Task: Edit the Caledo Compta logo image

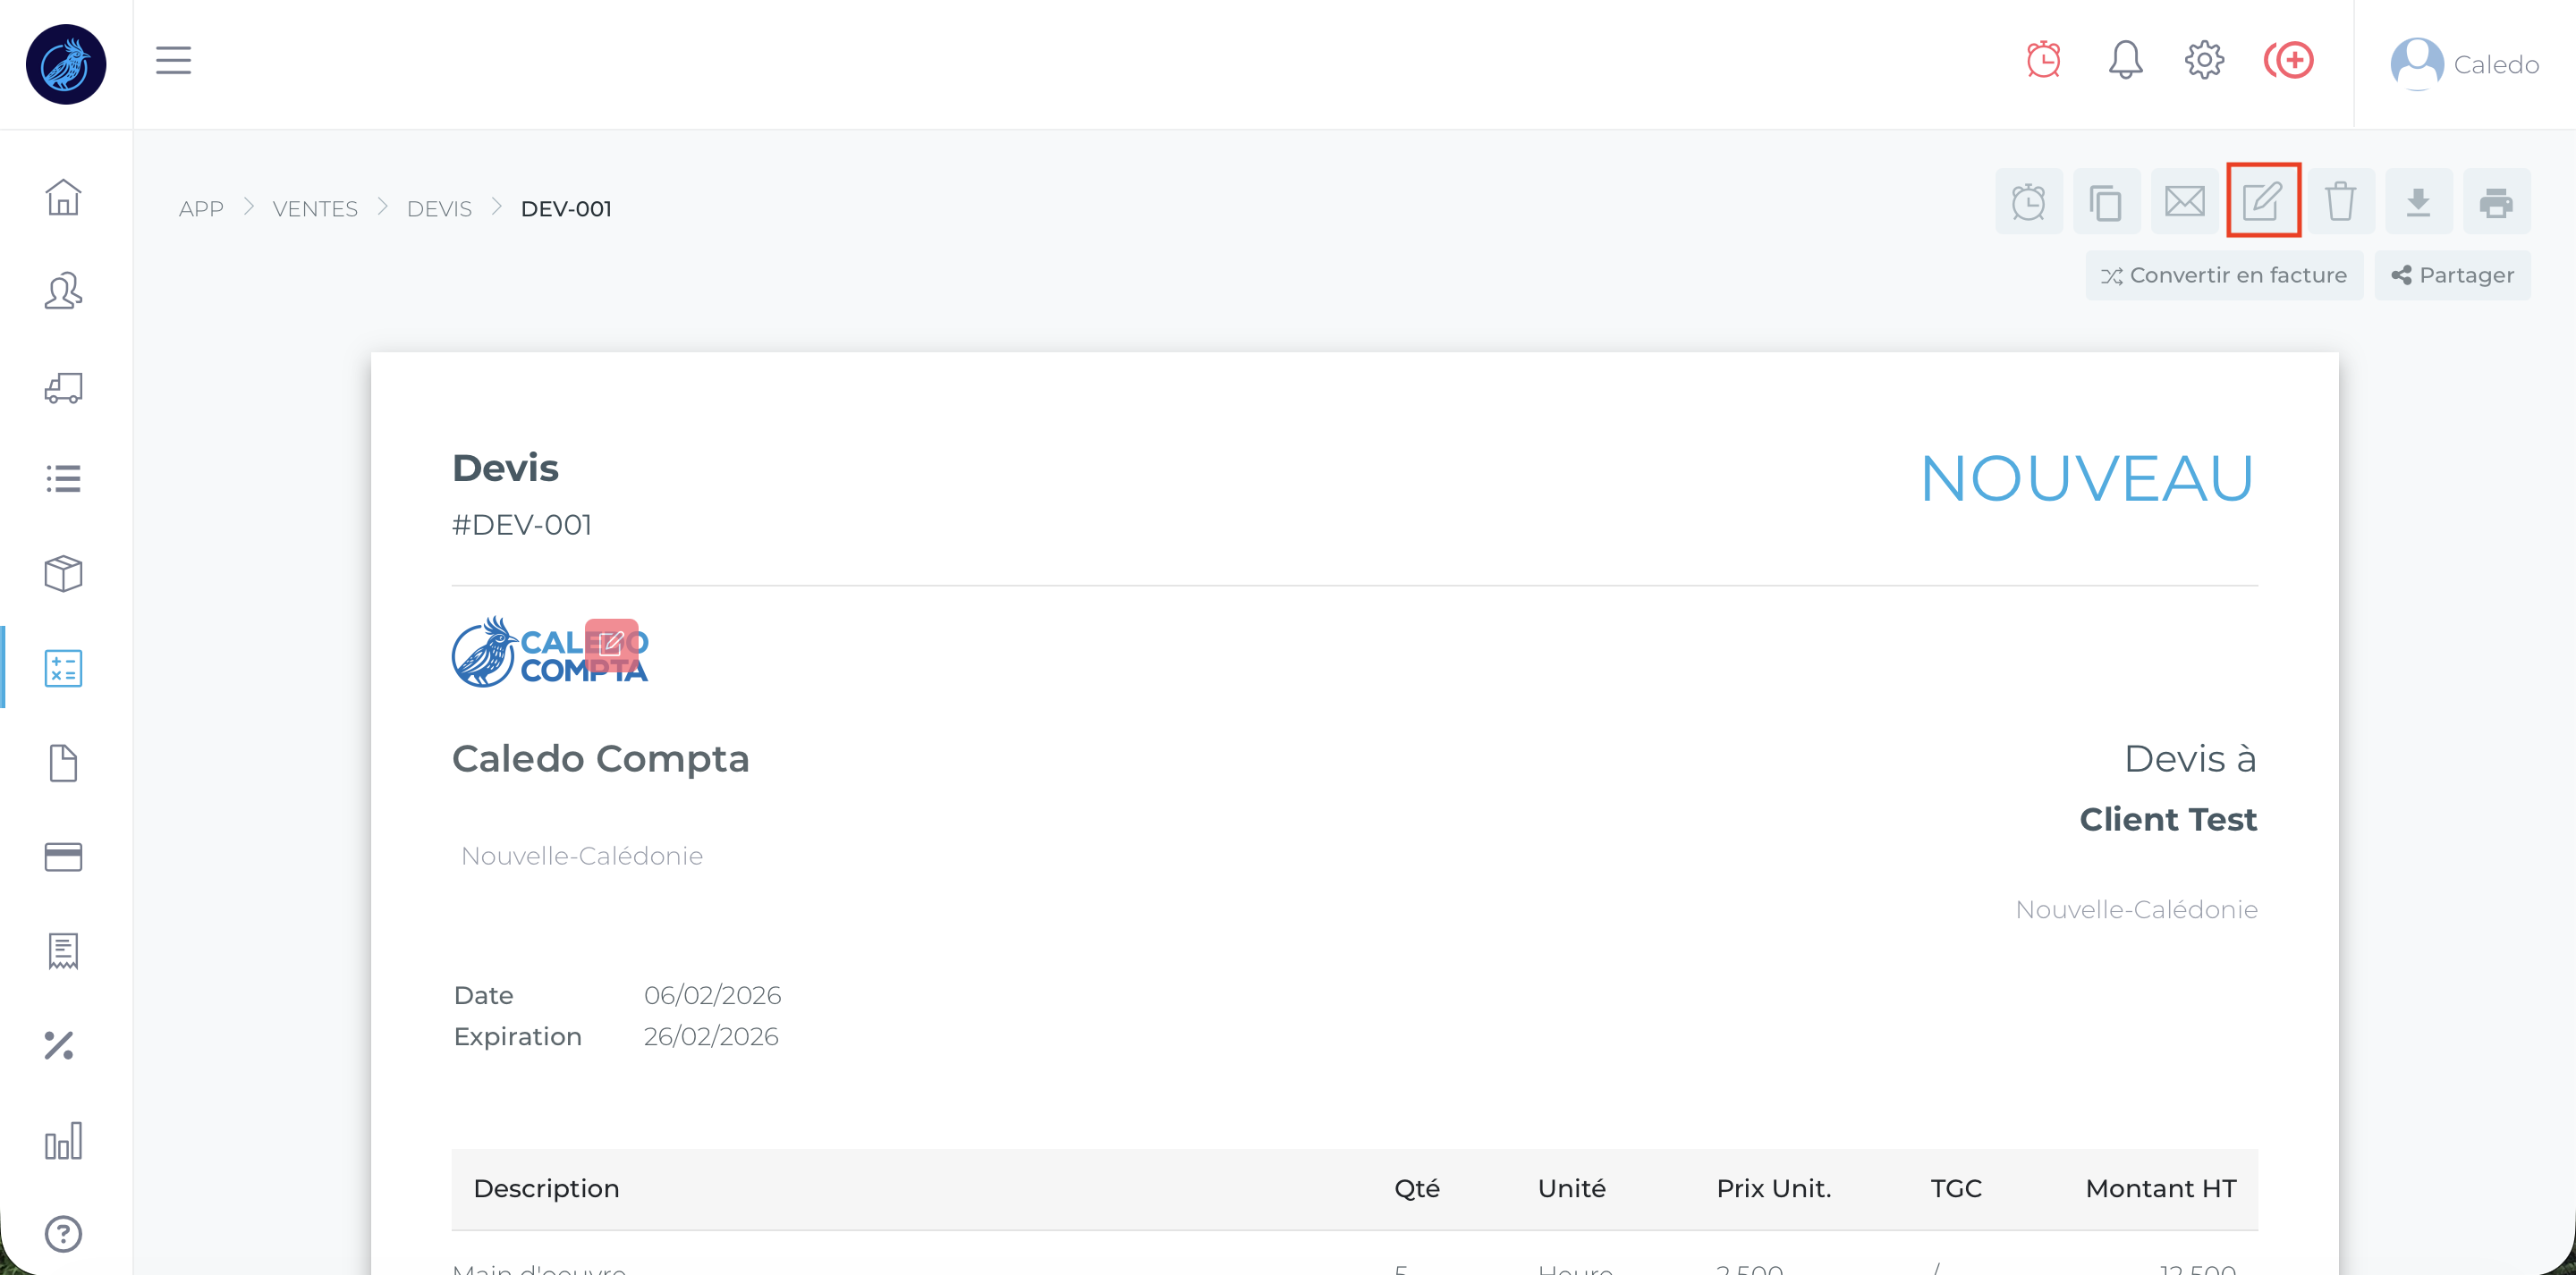Action: pos(611,643)
